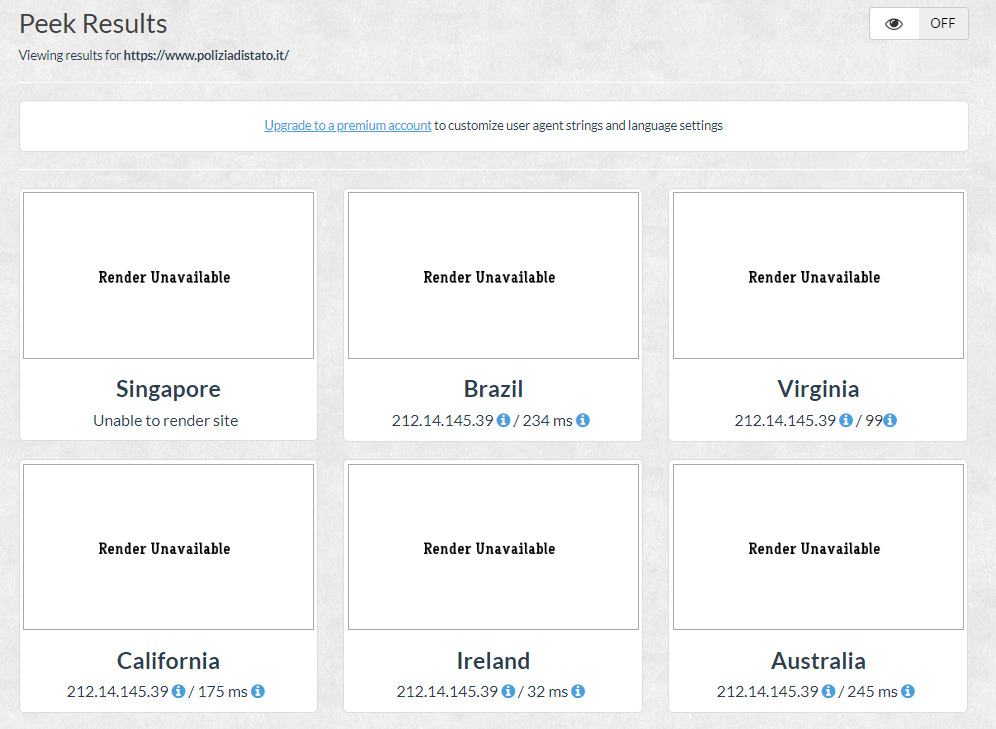Select the Virginia render preview
Screen dimensions: 996x729
tap(818, 275)
